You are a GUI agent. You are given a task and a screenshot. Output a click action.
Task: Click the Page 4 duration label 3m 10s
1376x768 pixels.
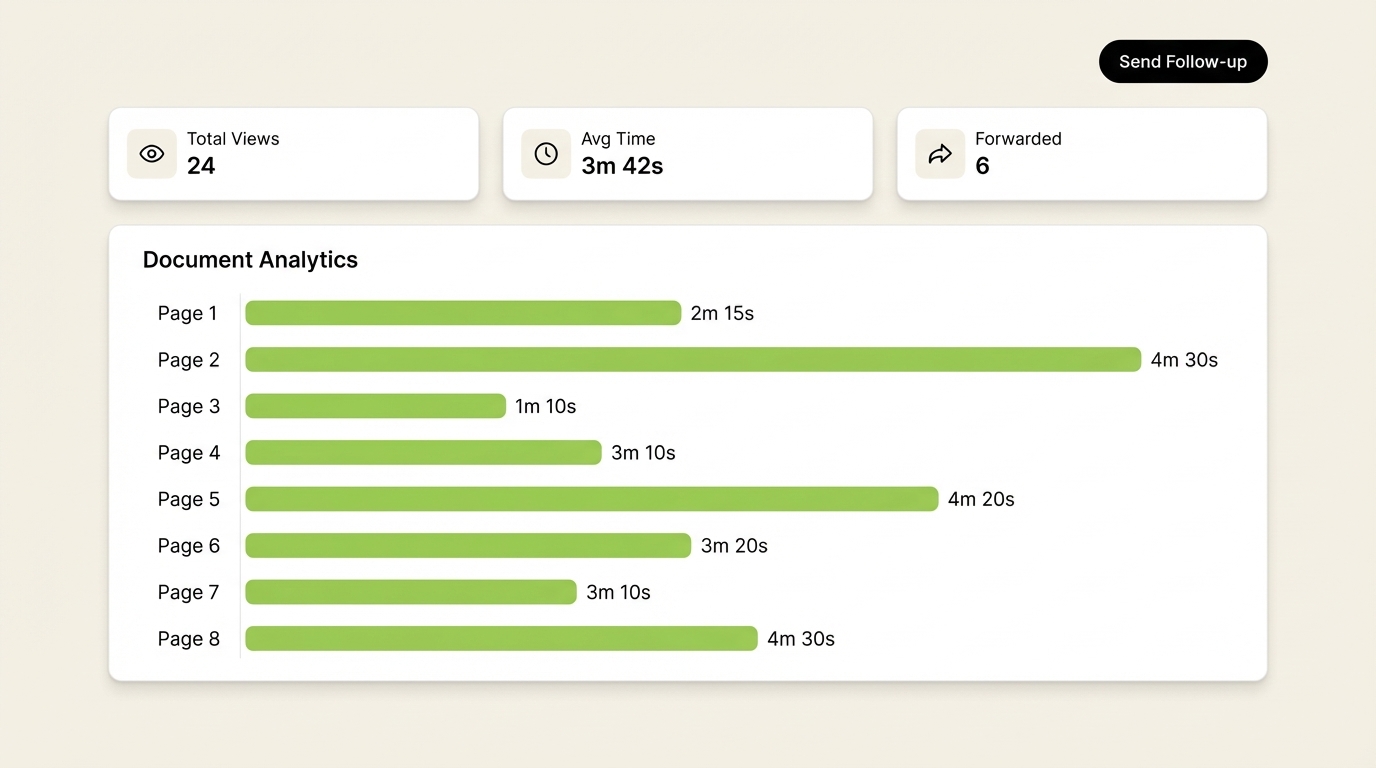[x=643, y=452]
